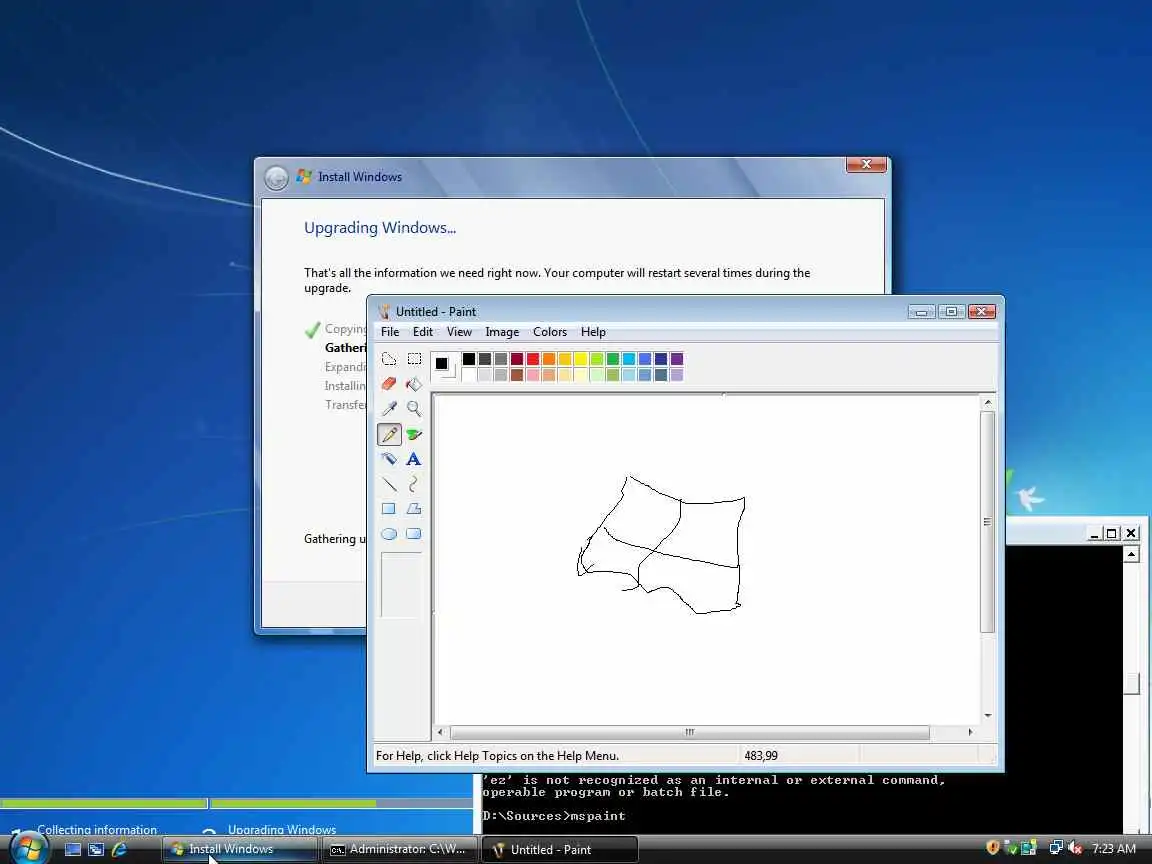
Task: Select the rectangular Select tool
Action: (414, 359)
